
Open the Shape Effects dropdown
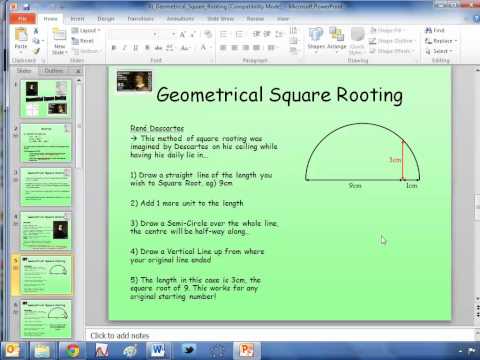tap(392, 51)
